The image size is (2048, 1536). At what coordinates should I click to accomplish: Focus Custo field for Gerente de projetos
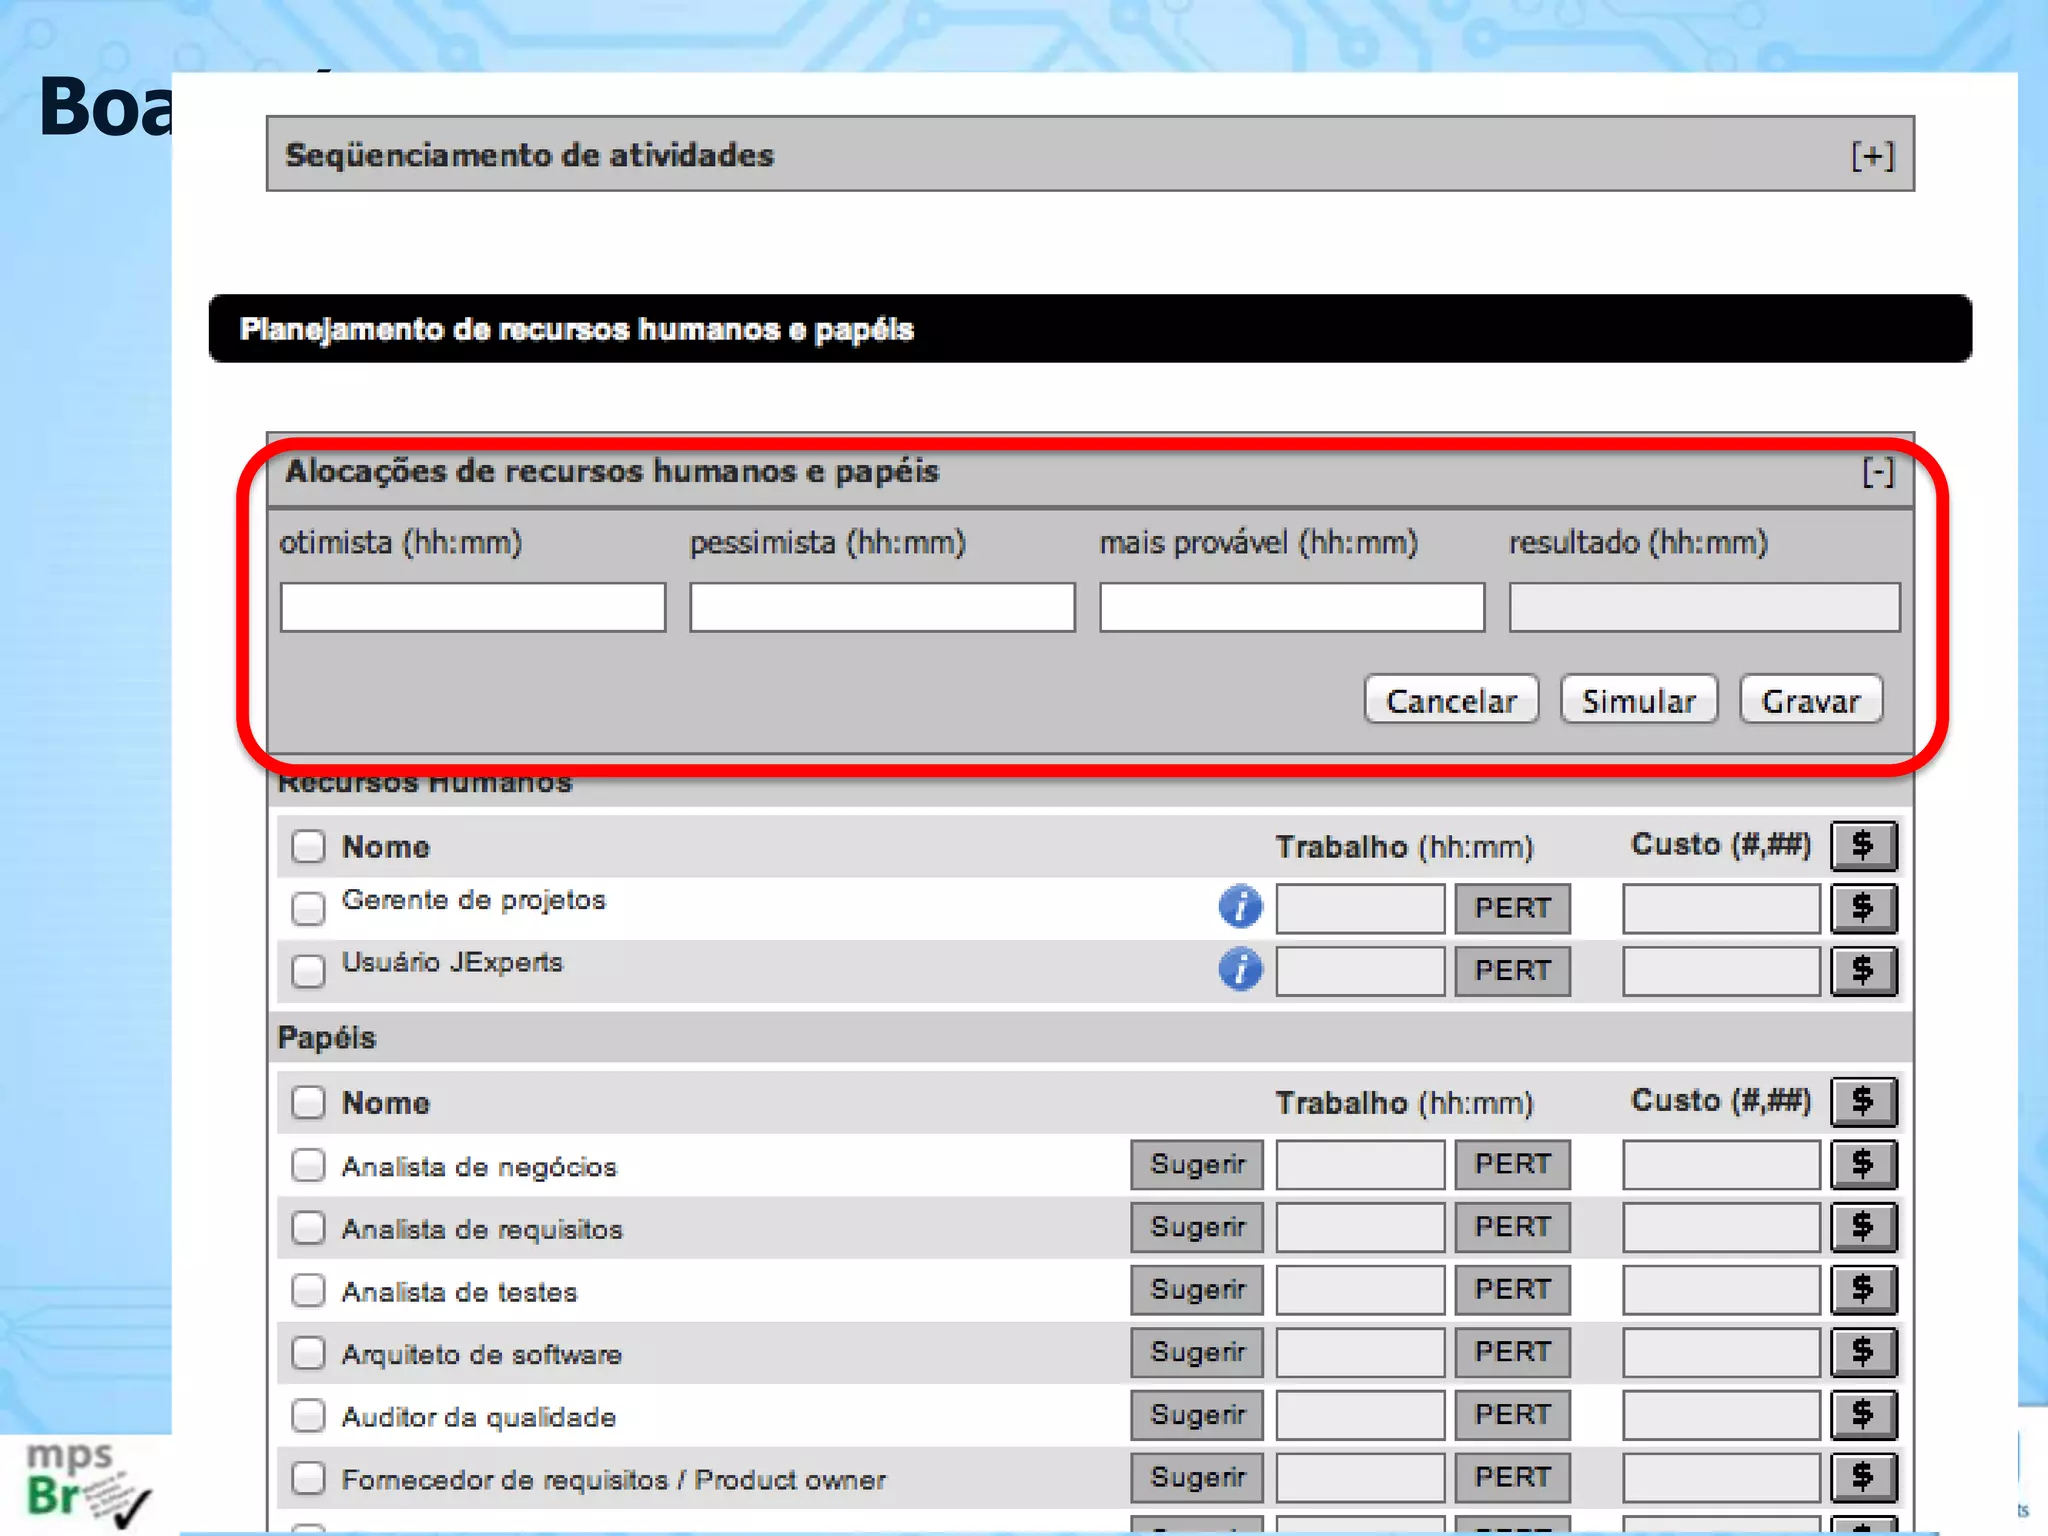click(x=1721, y=908)
